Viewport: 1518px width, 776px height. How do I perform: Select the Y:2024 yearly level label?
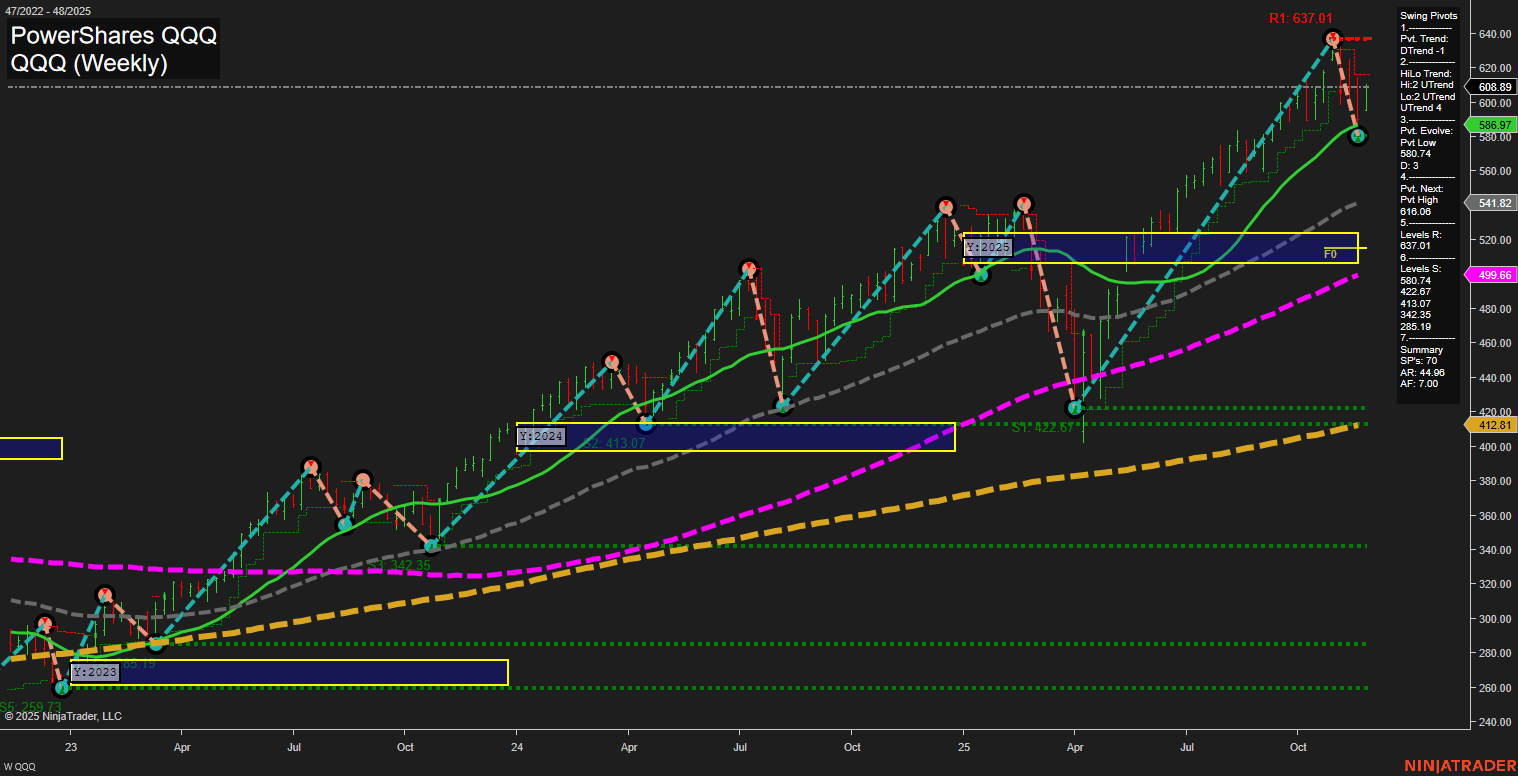coord(541,436)
